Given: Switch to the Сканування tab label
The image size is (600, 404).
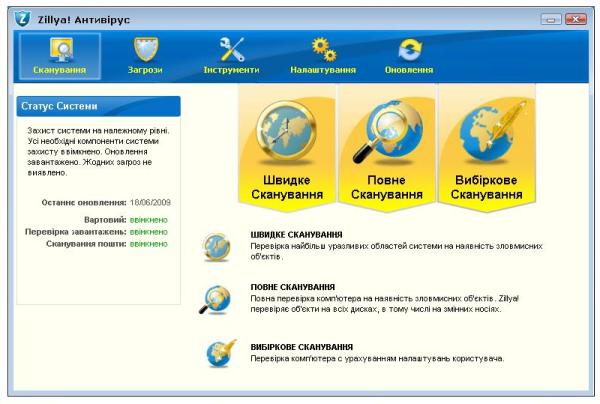Looking at the screenshot, I should click(x=60, y=70).
